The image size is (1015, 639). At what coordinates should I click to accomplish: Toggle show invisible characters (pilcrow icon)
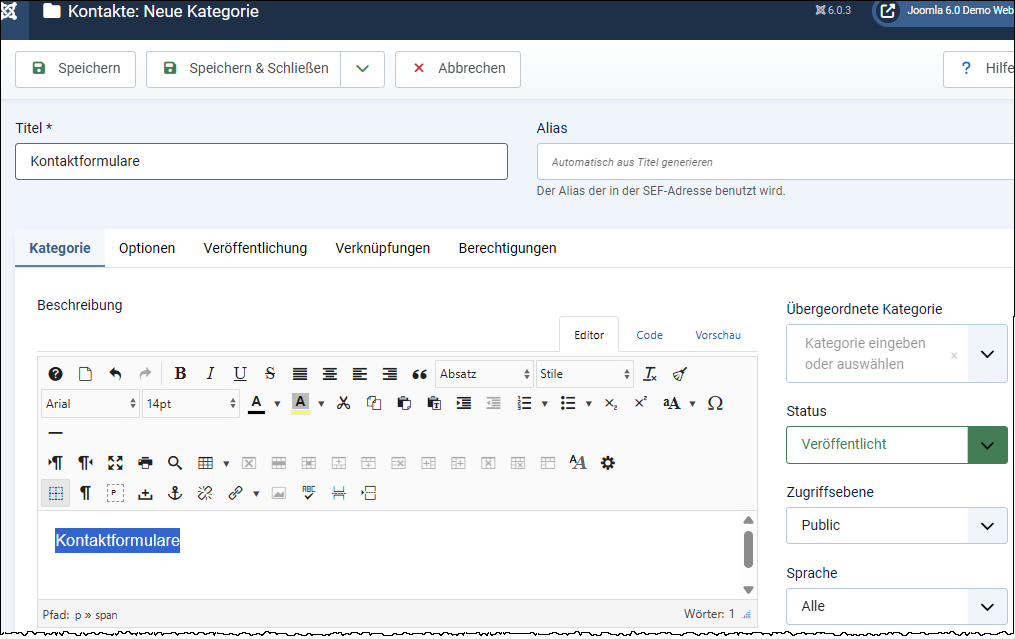pyautogui.click(x=86, y=493)
